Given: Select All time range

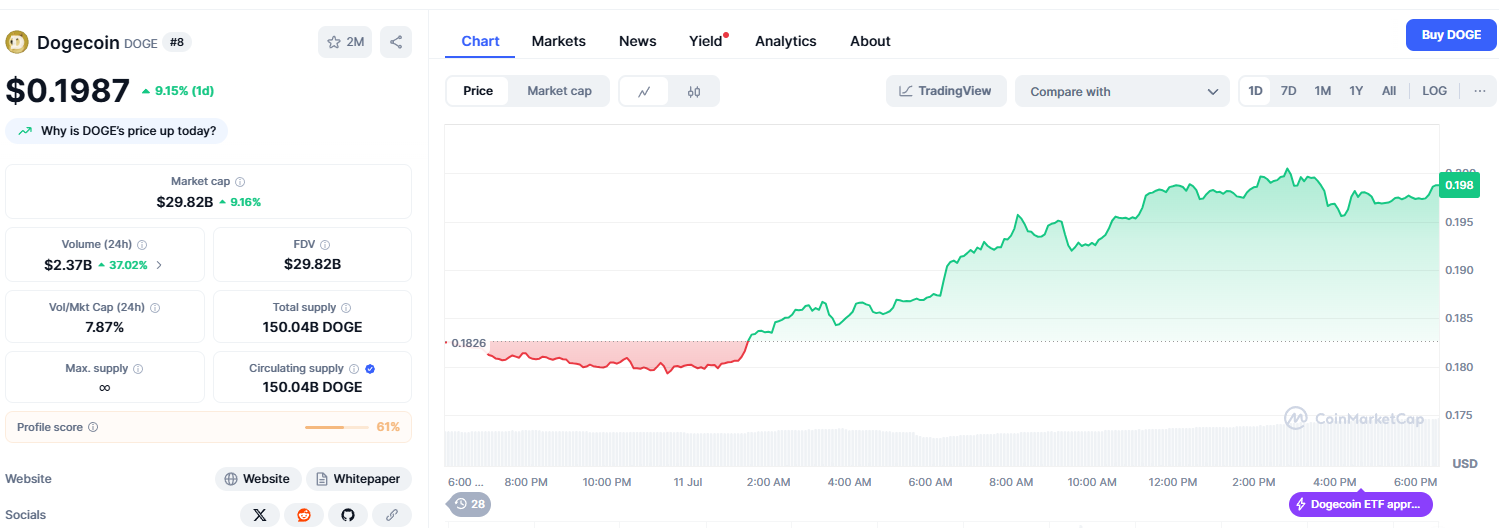Looking at the screenshot, I should (x=1389, y=91).
